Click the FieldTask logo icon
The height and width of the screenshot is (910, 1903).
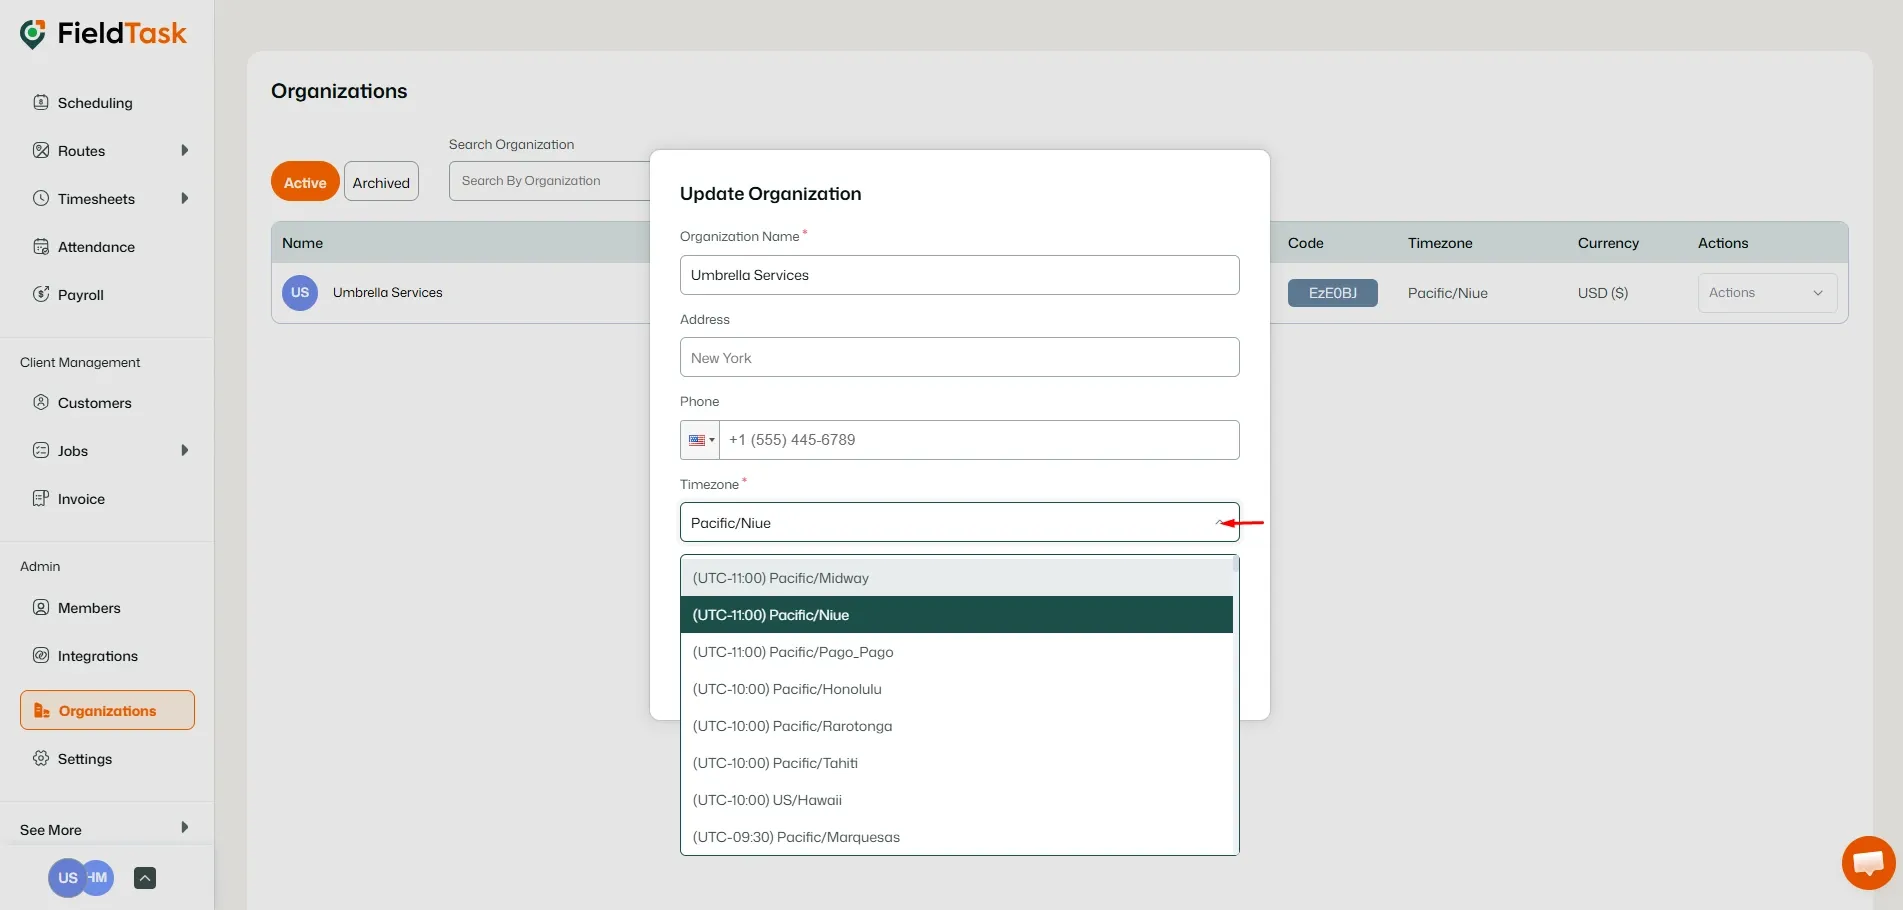[33, 34]
